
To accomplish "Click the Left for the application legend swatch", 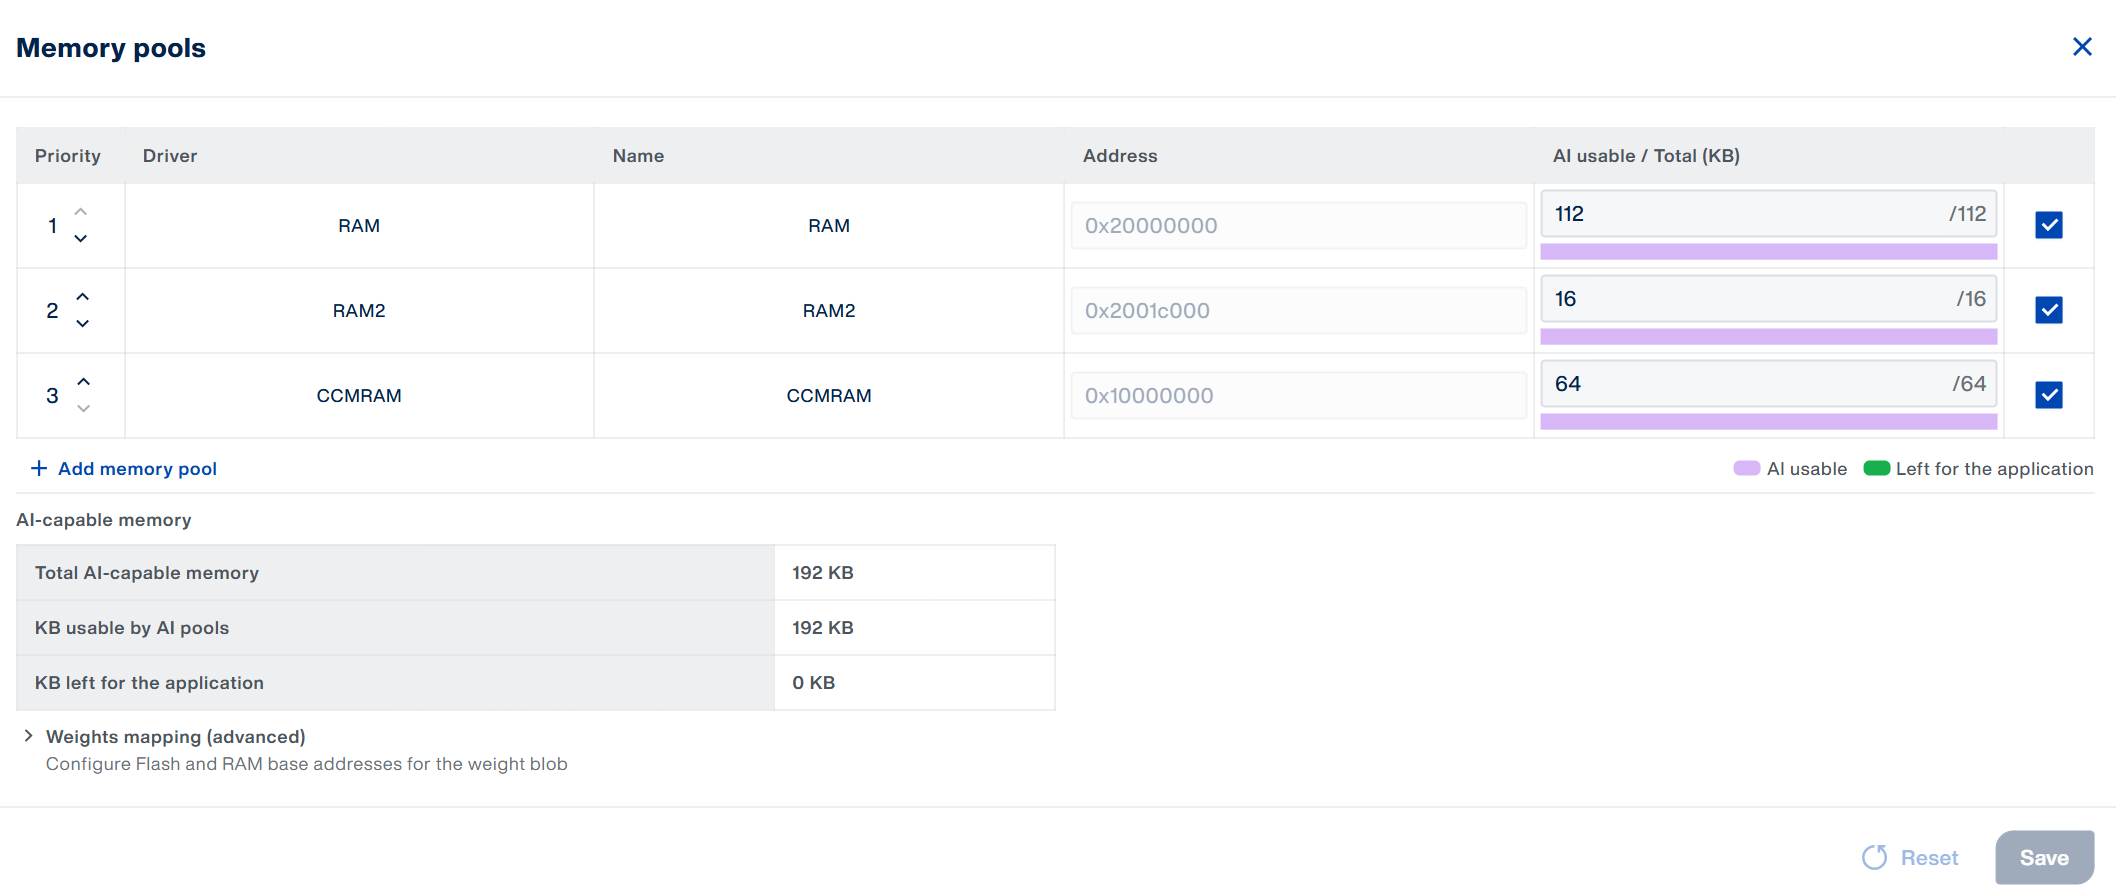I will pyautogui.click(x=1876, y=468).
